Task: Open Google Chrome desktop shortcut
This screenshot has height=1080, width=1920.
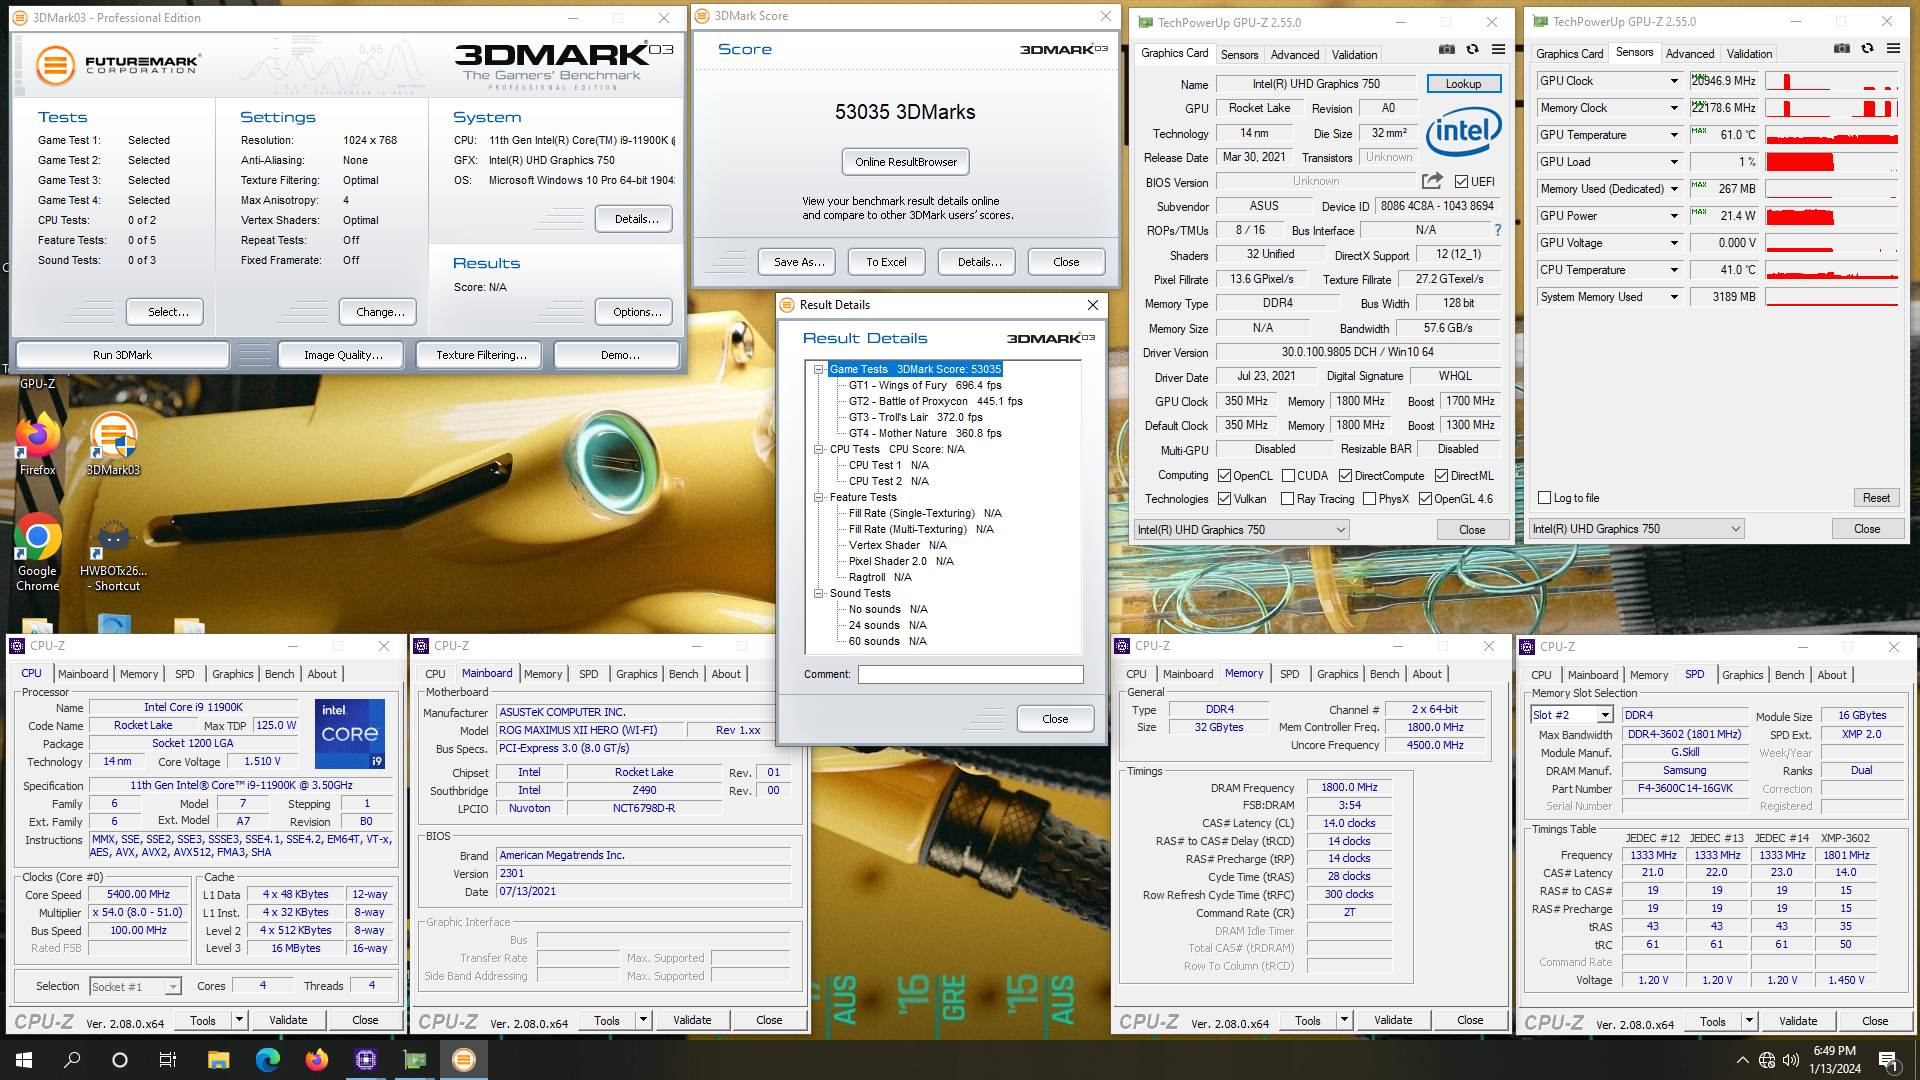Action: click(x=37, y=553)
